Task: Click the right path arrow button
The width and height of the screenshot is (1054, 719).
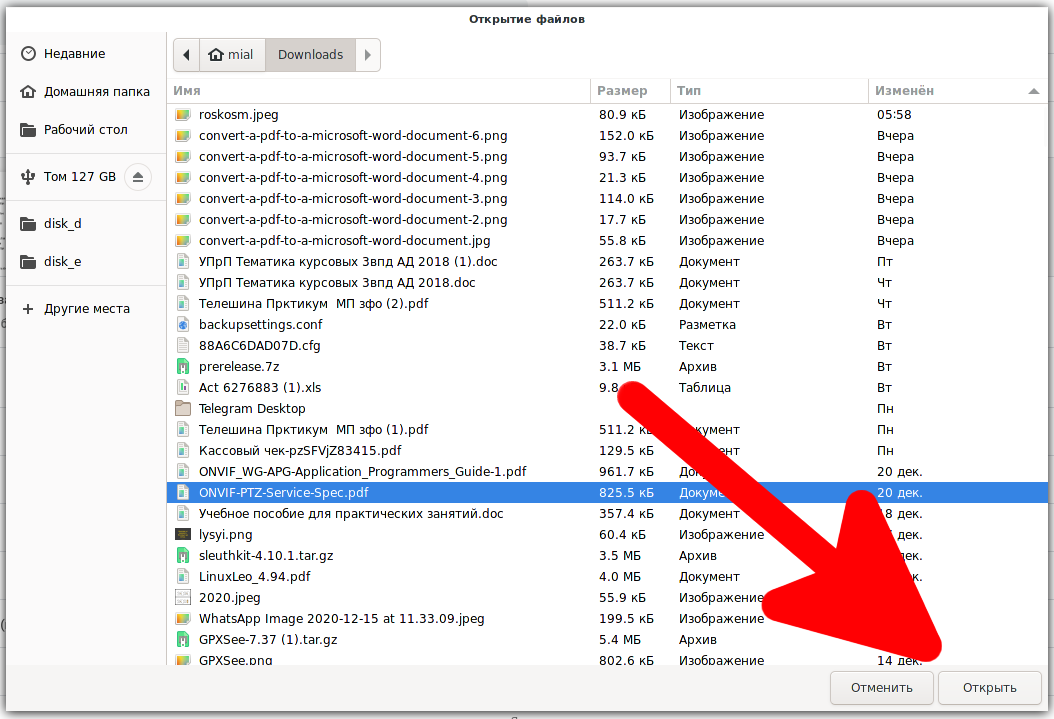Action: (368, 55)
